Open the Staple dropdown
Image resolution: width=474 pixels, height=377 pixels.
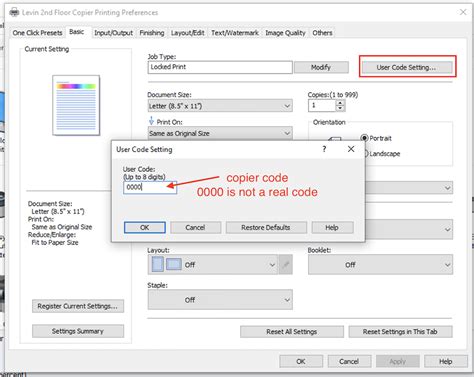[x=220, y=300]
